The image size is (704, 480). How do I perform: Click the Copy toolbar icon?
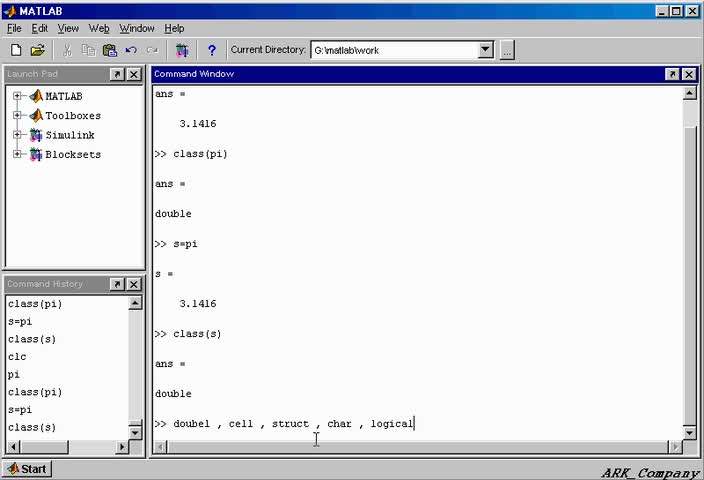click(88, 50)
